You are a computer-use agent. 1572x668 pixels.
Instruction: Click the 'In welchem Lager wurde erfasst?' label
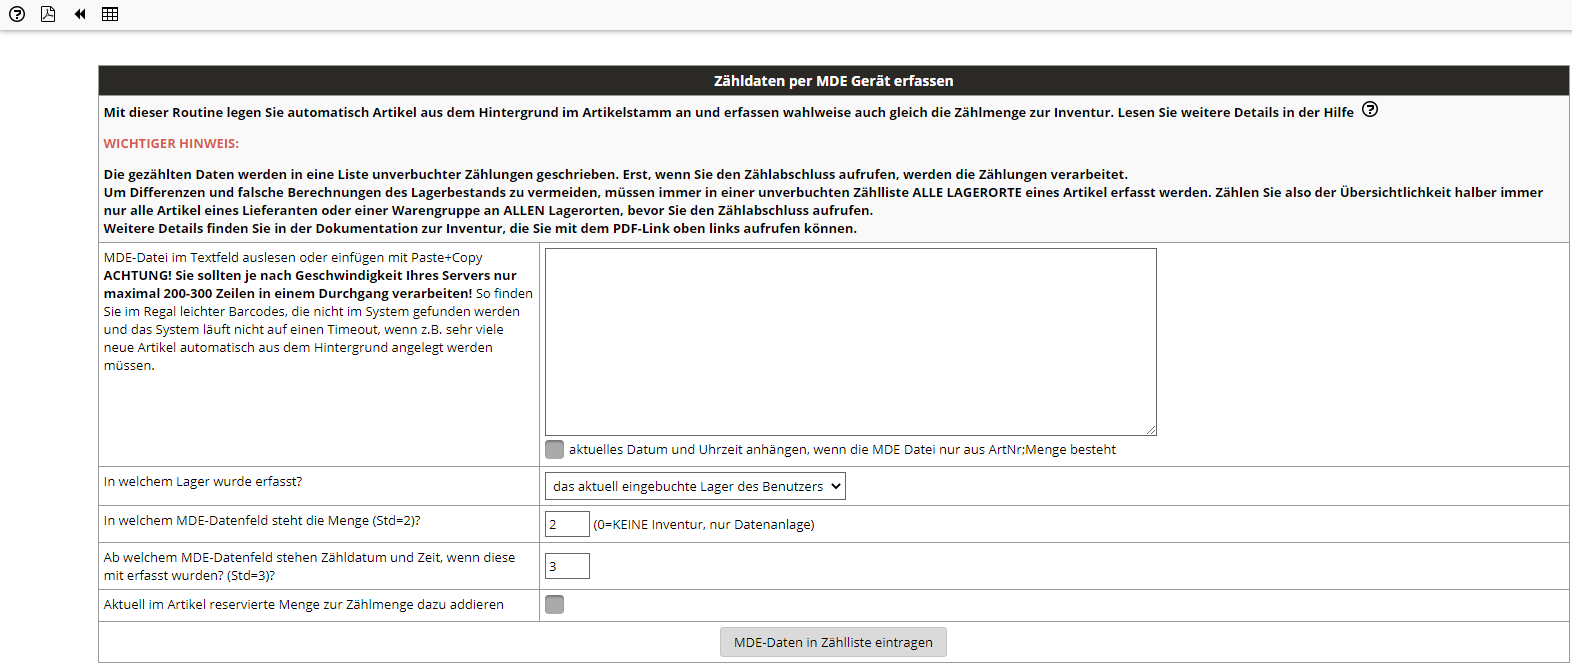[203, 482]
